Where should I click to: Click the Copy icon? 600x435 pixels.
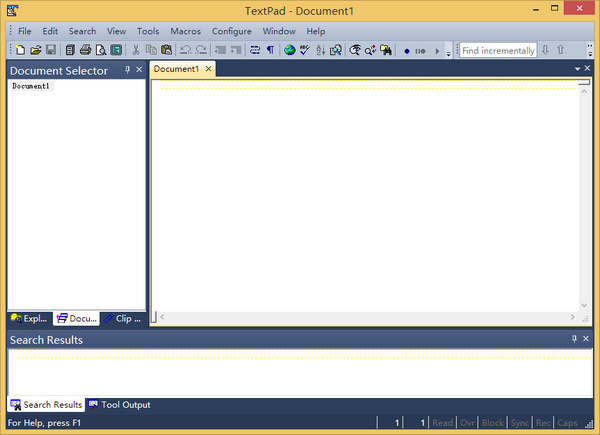(151, 50)
